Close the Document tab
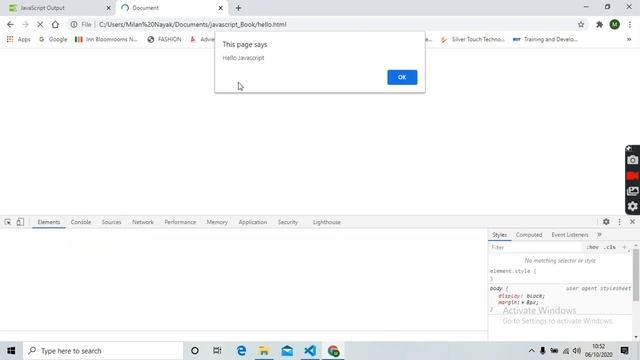 click(x=220, y=8)
